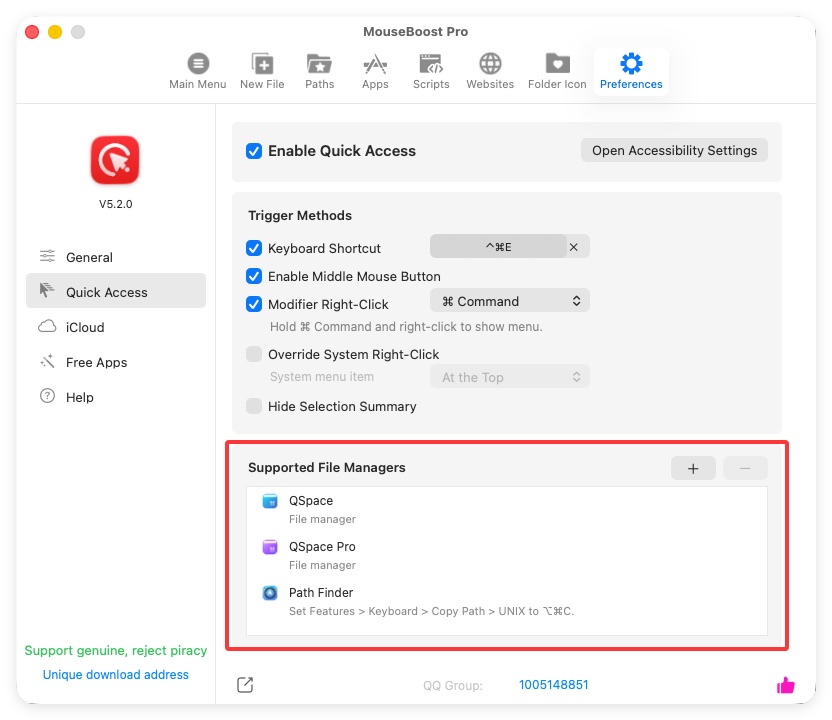Toggle the Modifier Right-Click checkbox
This screenshot has height=720, width=832.
tap(254, 304)
